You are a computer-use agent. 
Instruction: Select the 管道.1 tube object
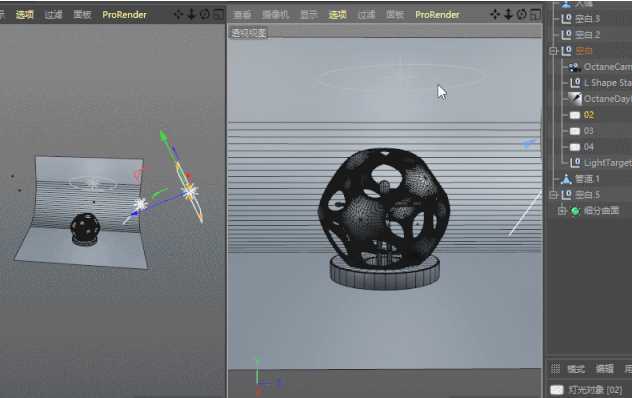coord(588,179)
